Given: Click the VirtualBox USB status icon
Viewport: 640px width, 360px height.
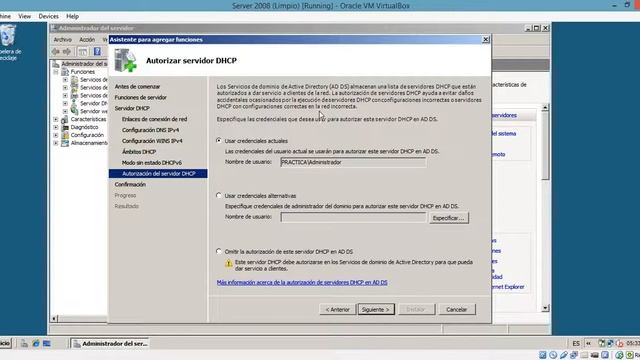Looking at the screenshot, I should tap(564, 355).
